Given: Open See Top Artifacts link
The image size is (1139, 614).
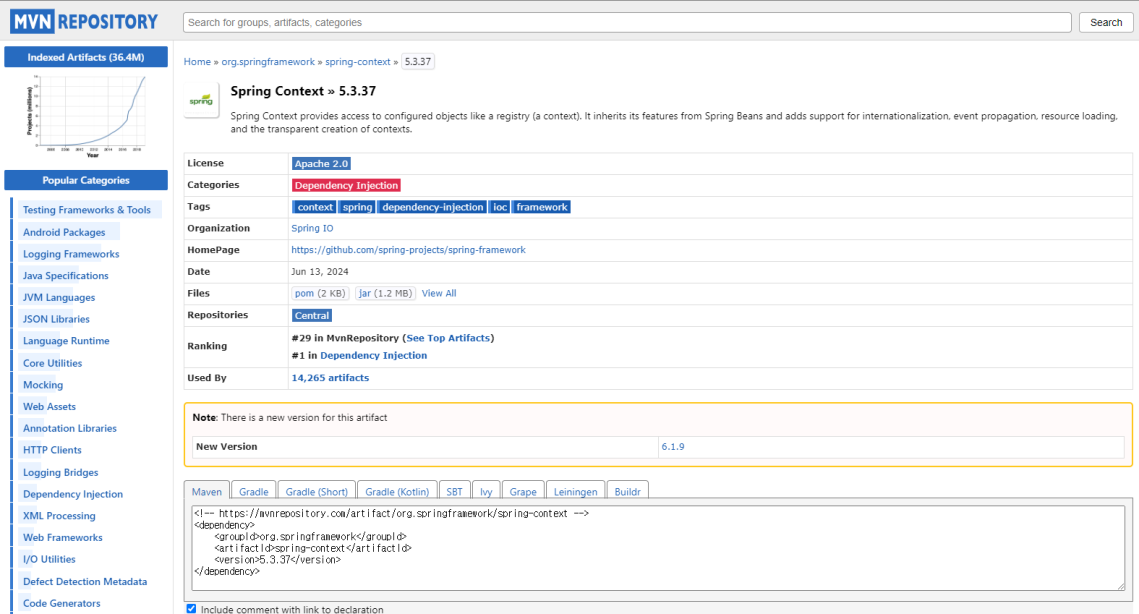Looking at the screenshot, I should 448,338.
